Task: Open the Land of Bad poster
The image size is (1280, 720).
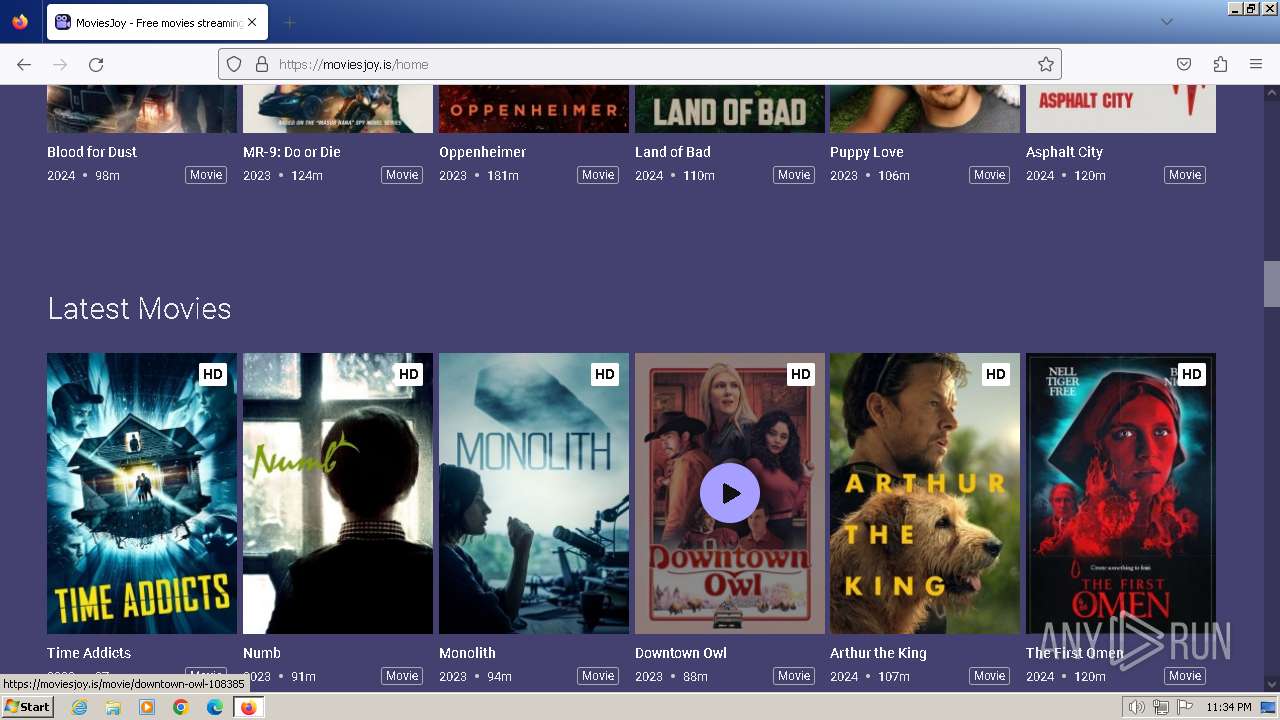Action: (730, 109)
